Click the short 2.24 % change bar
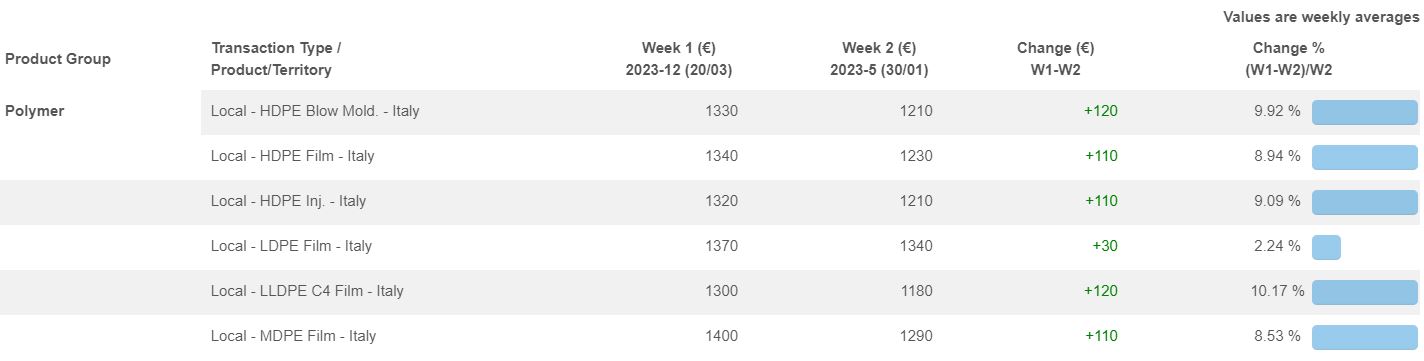 [1326, 247]
